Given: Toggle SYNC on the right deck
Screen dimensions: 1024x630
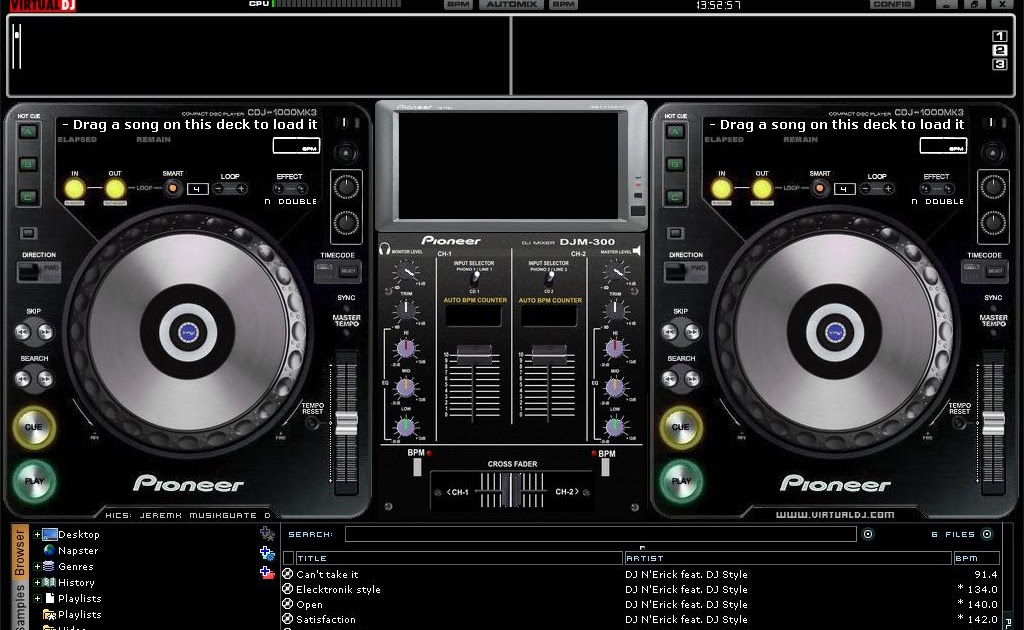Looking at the screenshot, I should 991,298.
